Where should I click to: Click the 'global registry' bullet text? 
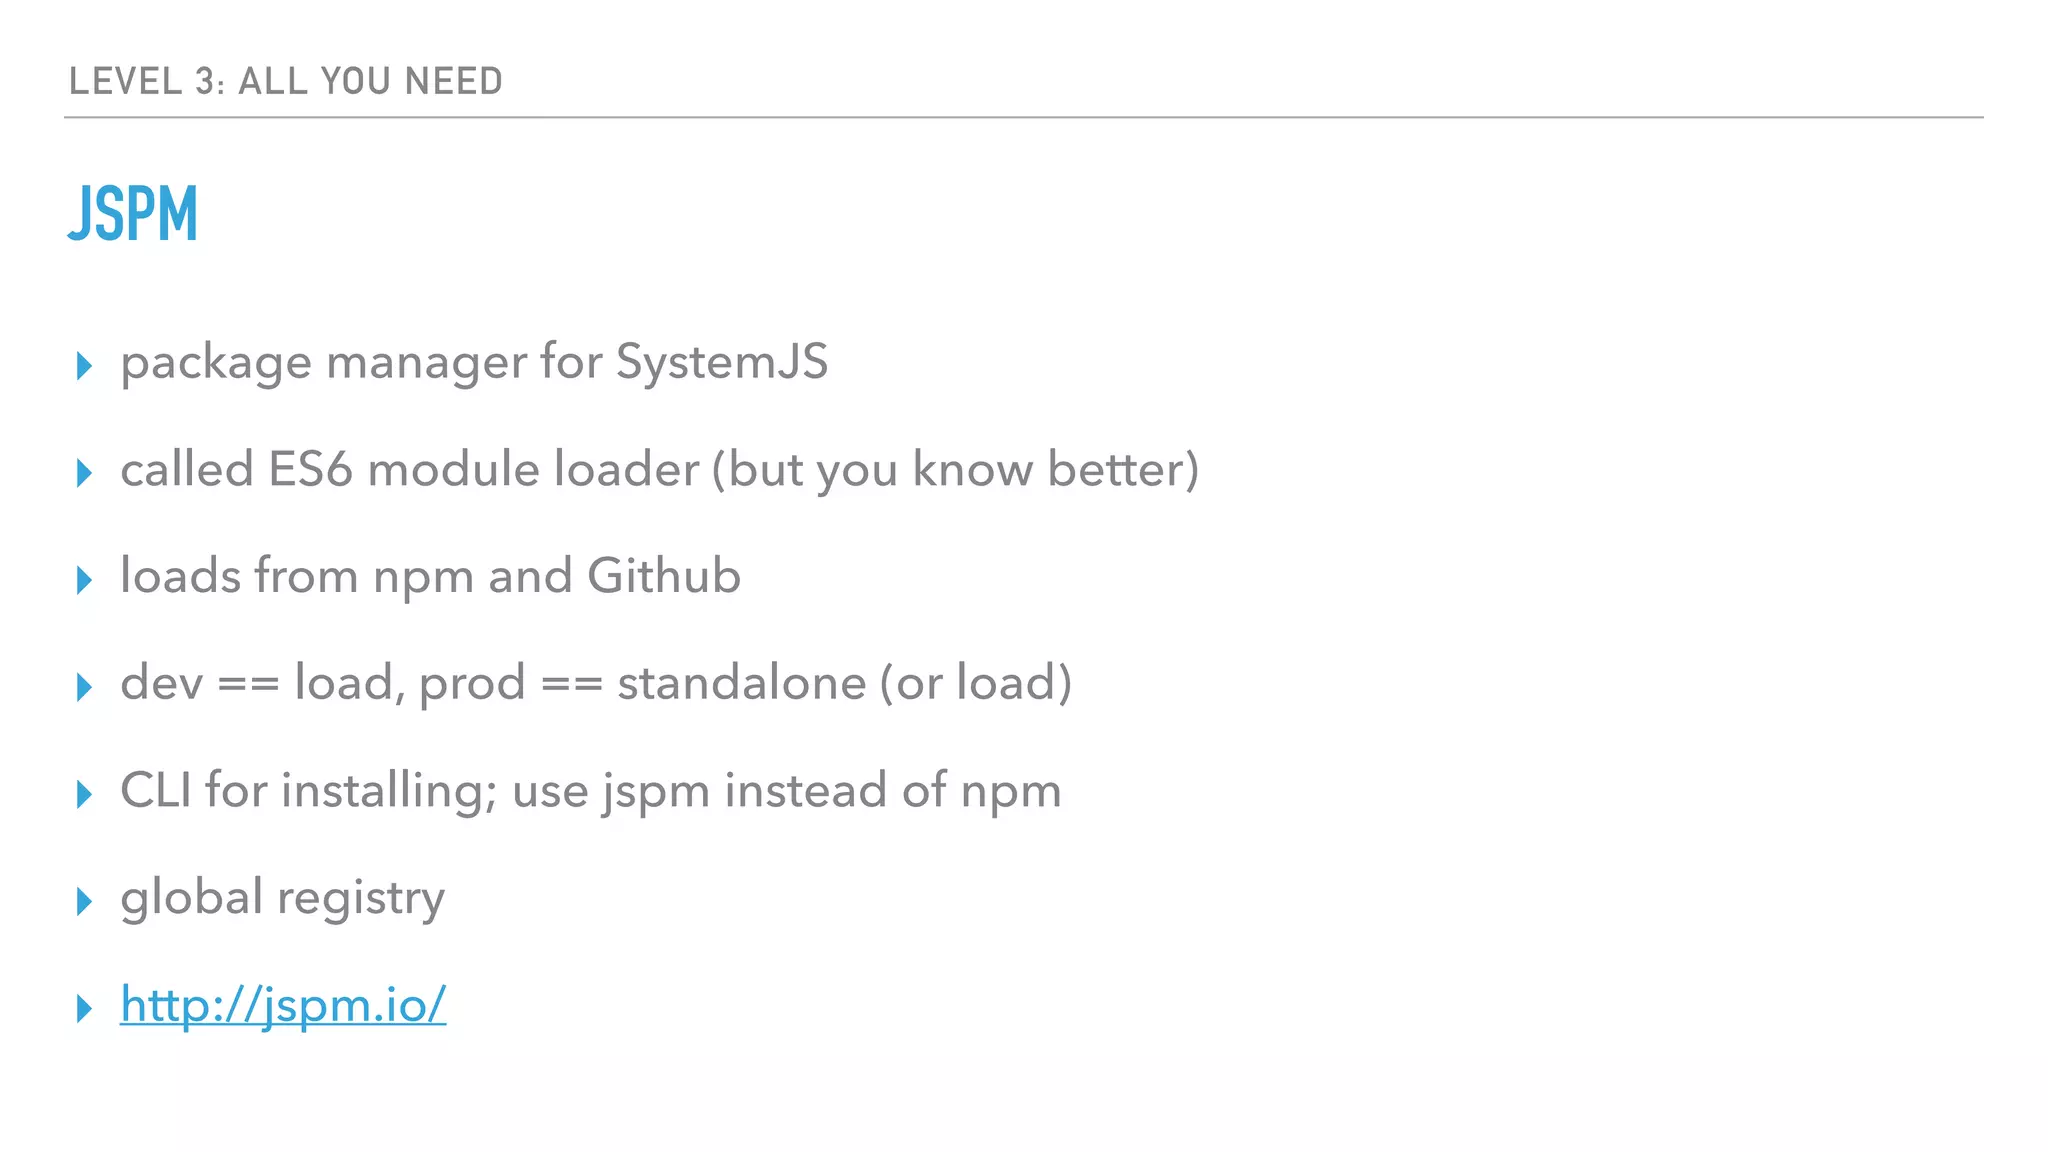pos(282,898)
